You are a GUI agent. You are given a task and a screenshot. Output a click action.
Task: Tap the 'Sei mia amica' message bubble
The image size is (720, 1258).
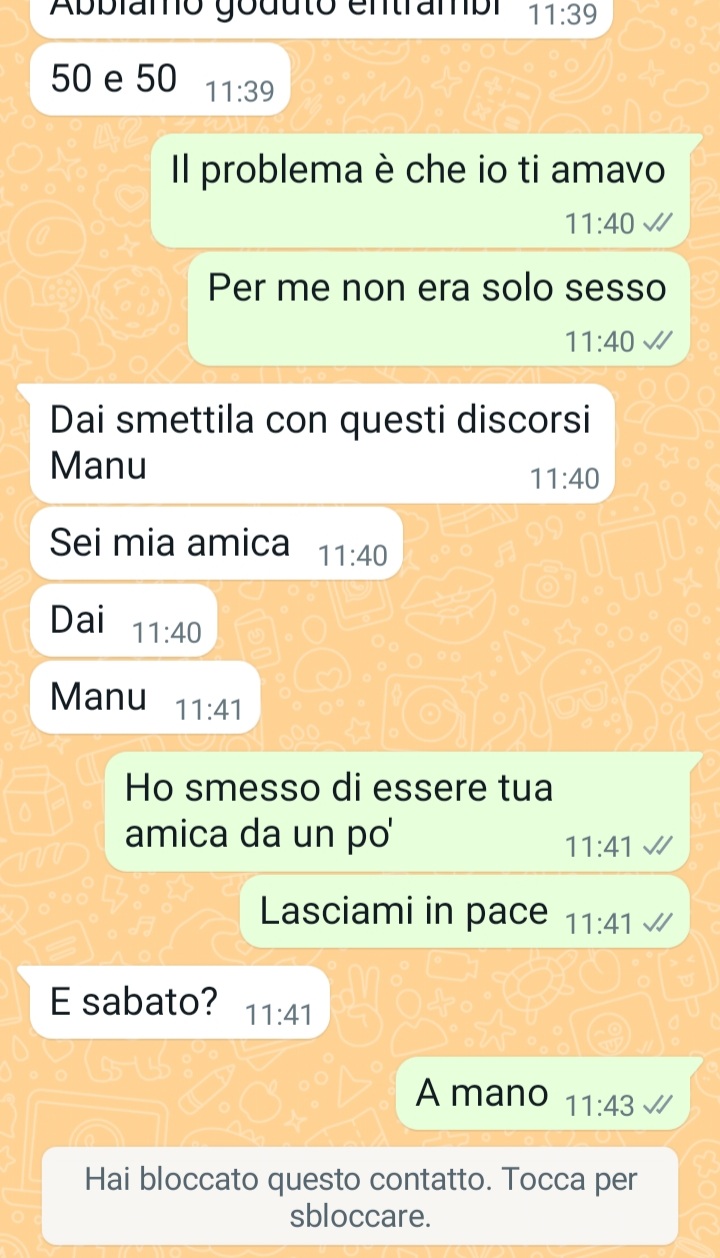coord(216,543)
